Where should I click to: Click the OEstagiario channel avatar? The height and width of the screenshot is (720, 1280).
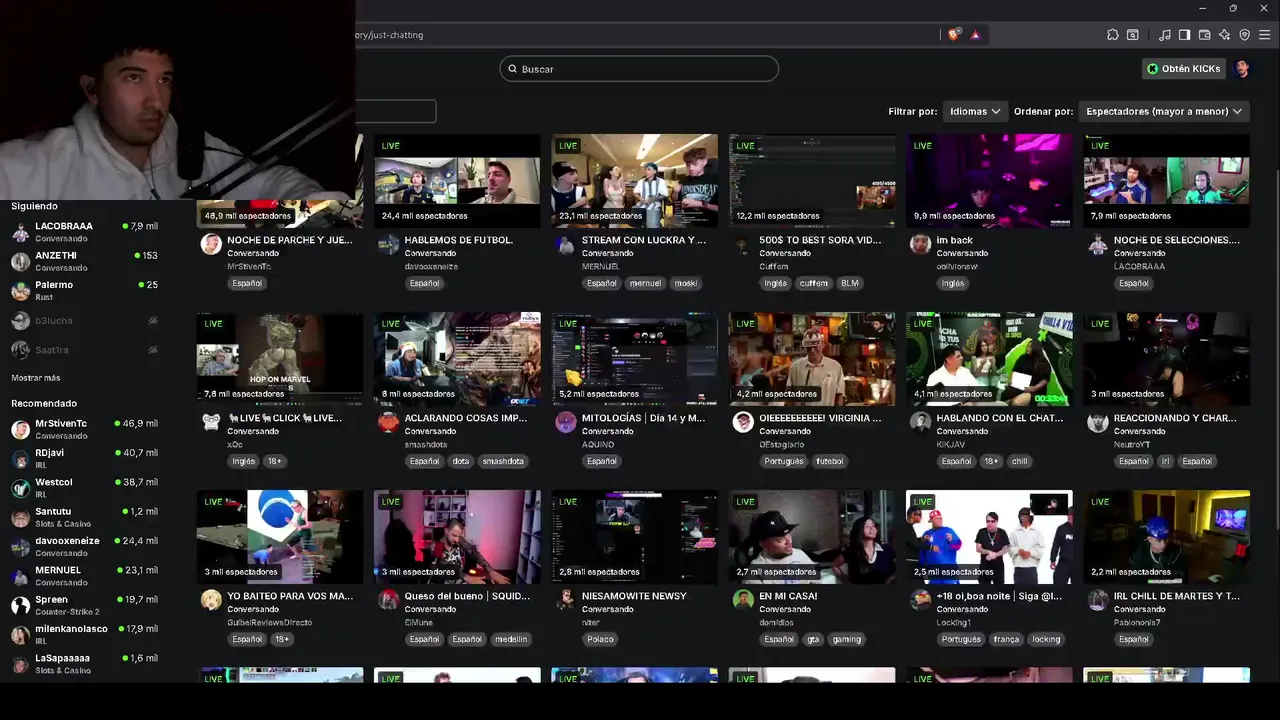pyautogui.click(x=743, y=422)
